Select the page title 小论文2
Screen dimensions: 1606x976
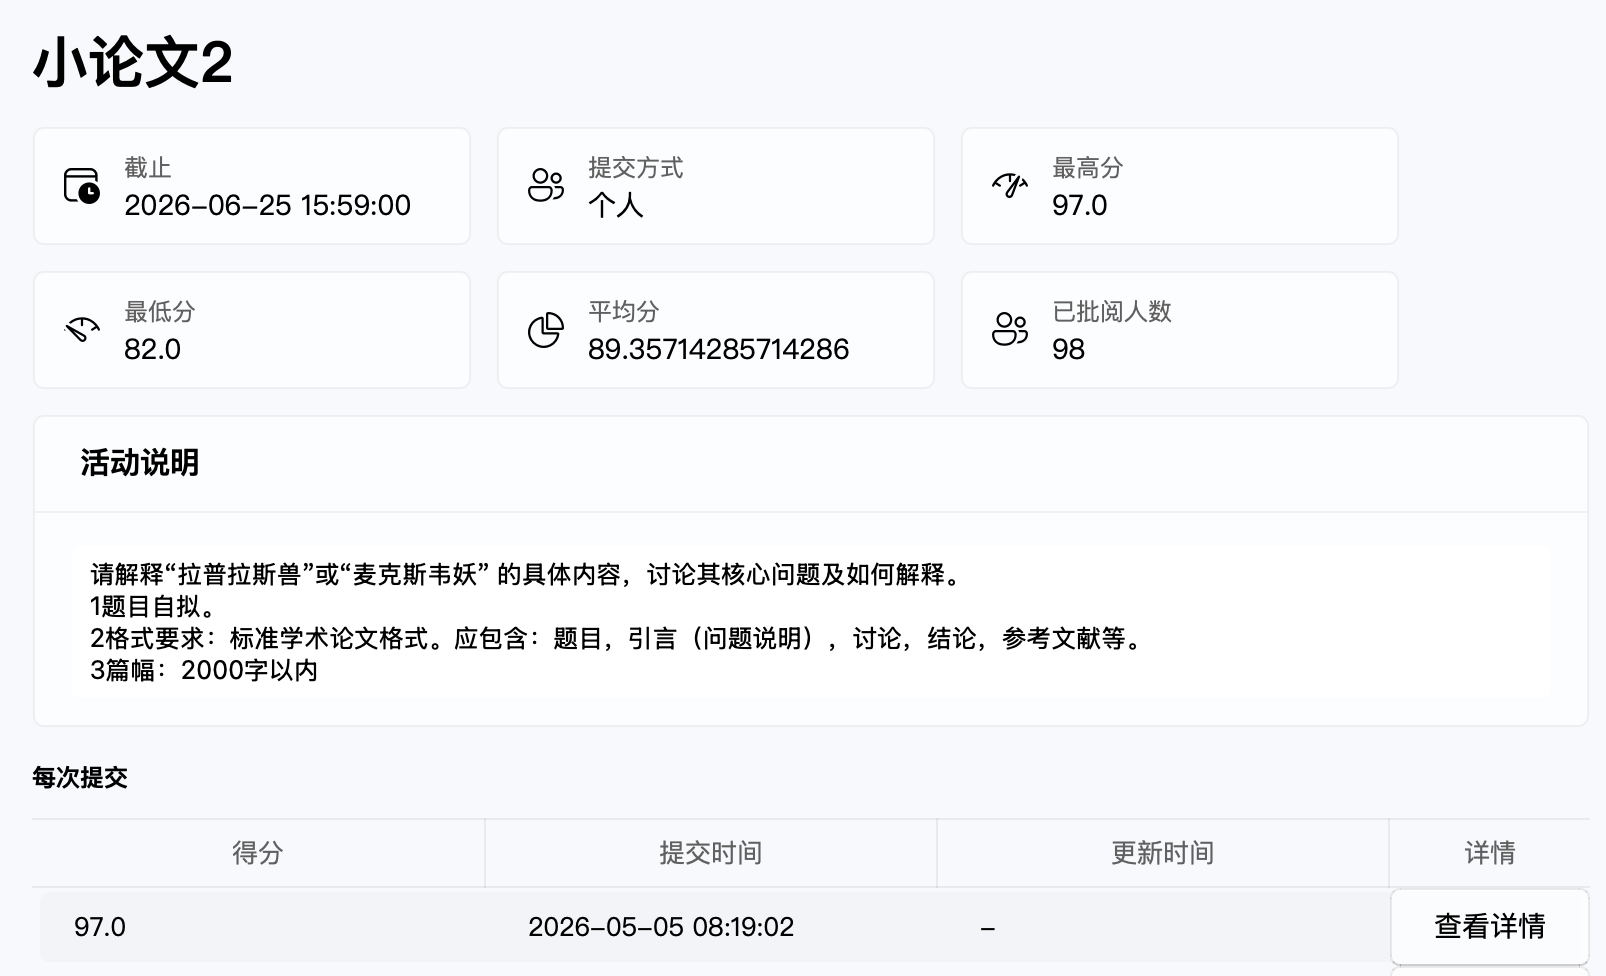[x=133, y=63]
